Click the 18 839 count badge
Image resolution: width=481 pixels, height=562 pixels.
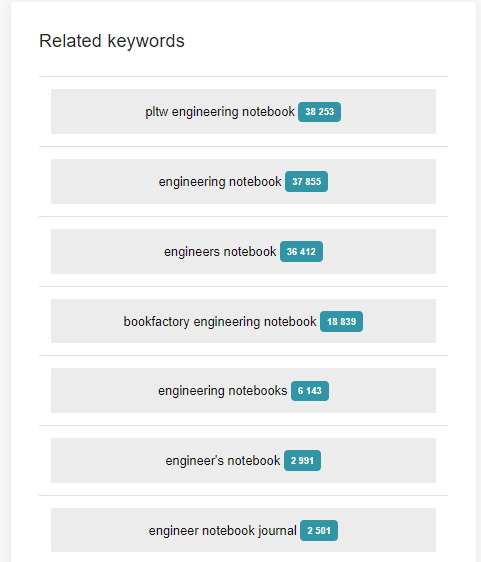point(342,322)
